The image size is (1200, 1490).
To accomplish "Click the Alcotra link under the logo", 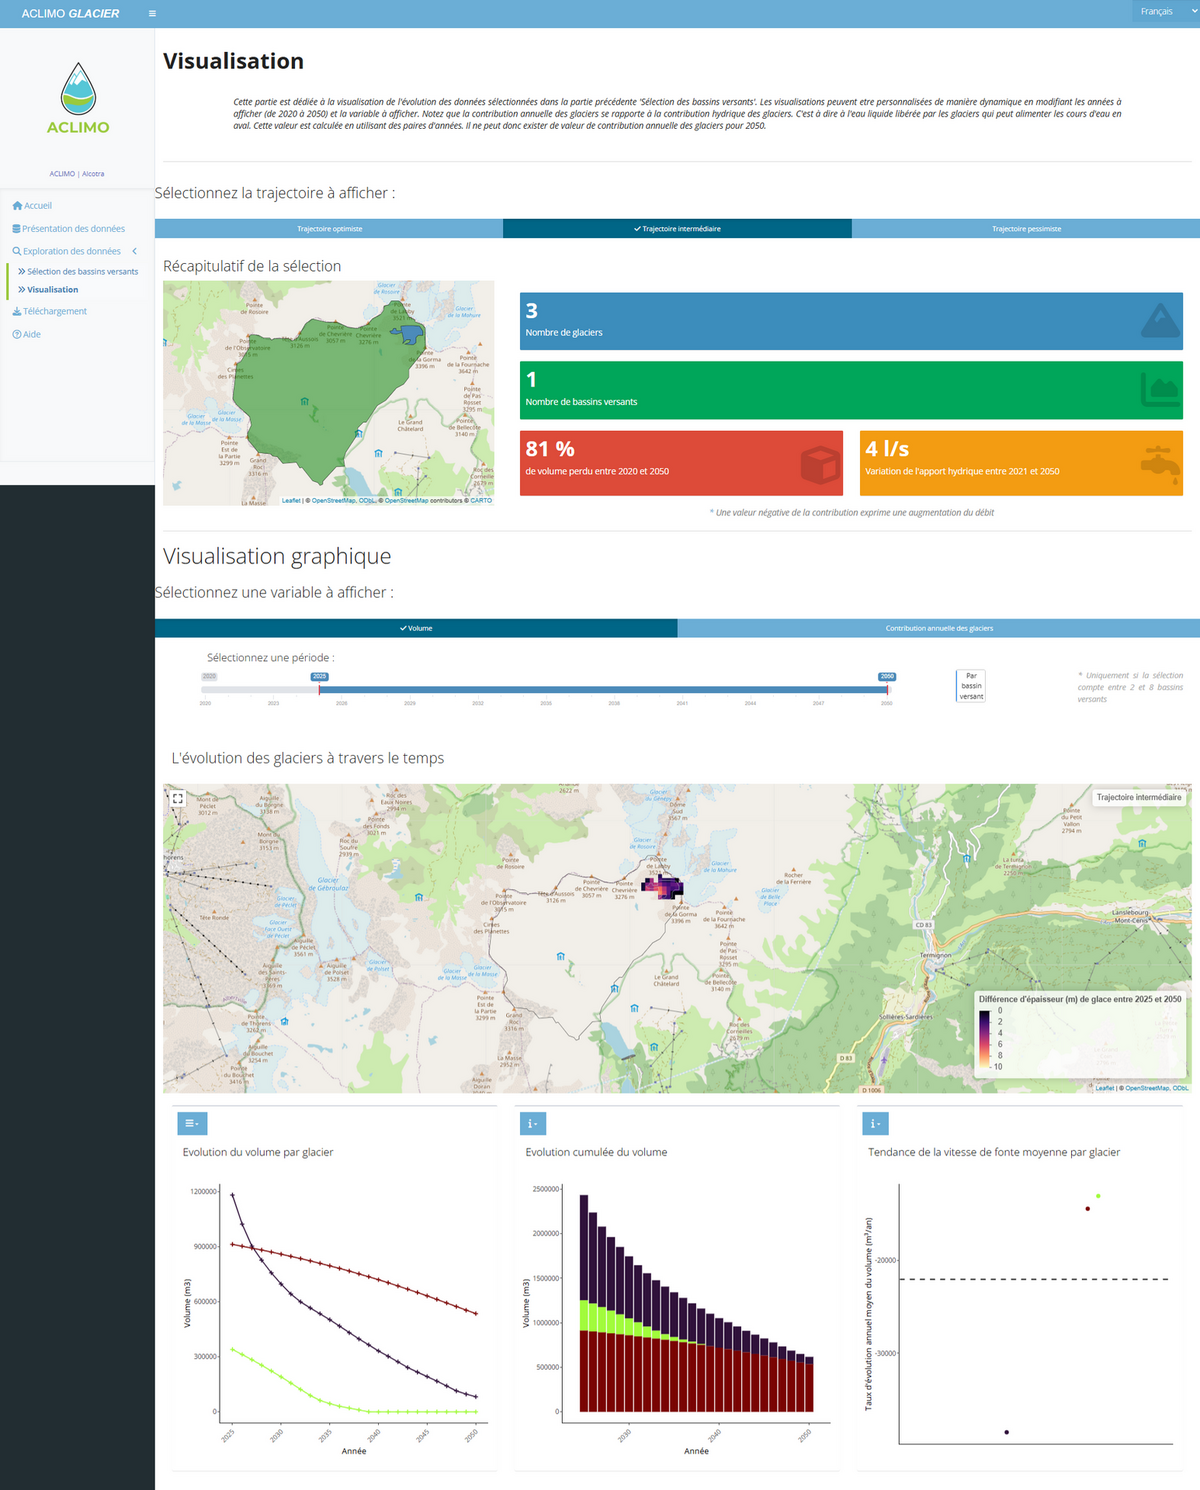I will [x=93, y=174].
